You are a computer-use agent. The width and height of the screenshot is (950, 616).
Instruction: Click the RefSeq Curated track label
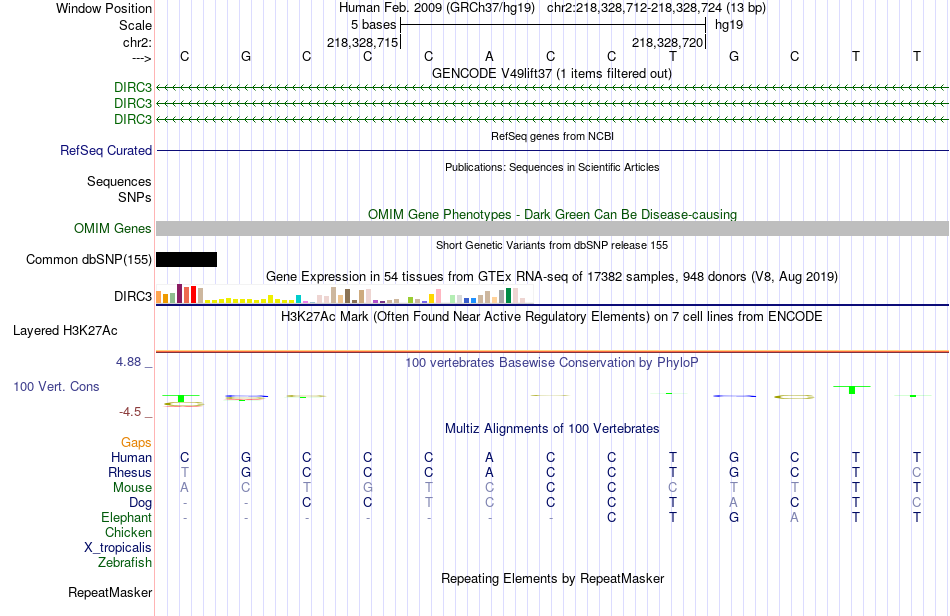pyautogui.click(x=106, y=150)
